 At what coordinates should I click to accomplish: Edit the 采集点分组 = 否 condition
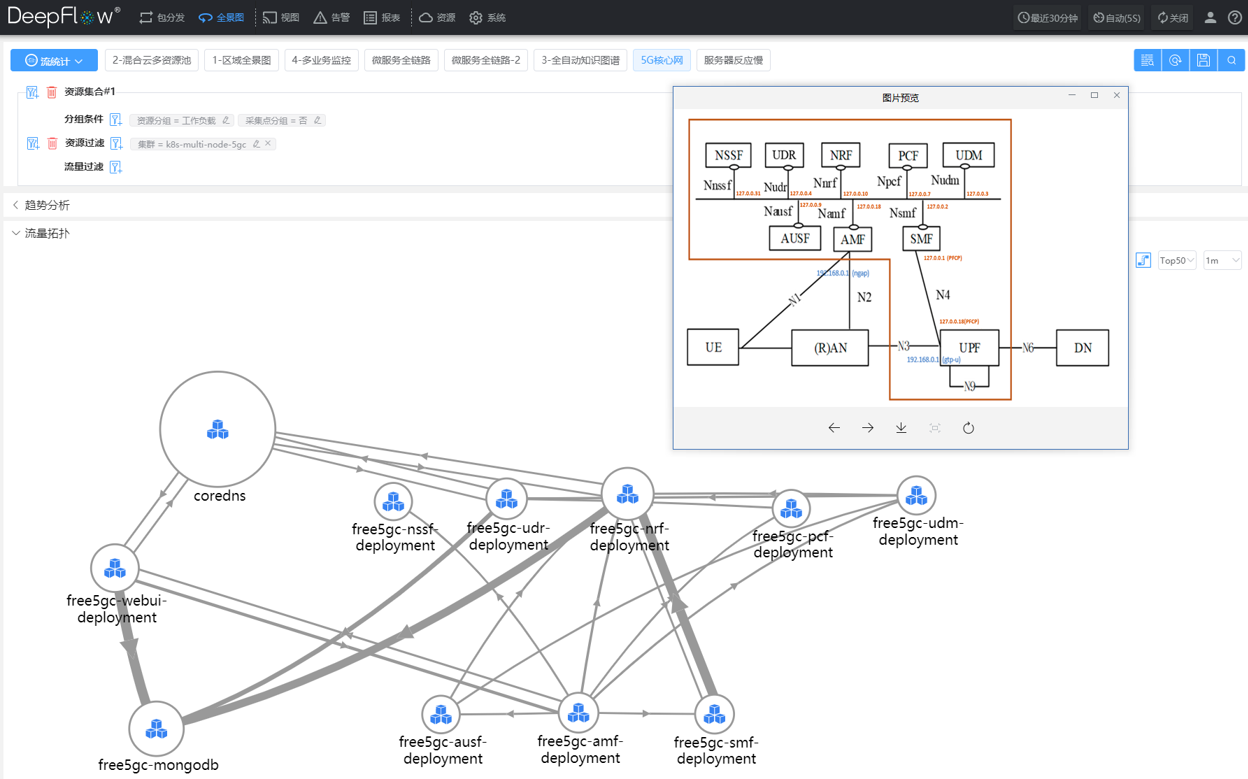(x=318, y=120)
